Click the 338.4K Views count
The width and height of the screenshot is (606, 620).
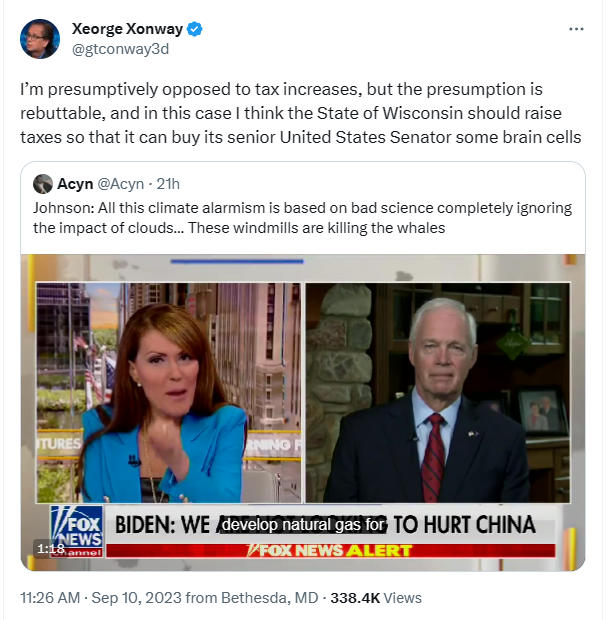[376, 598]
